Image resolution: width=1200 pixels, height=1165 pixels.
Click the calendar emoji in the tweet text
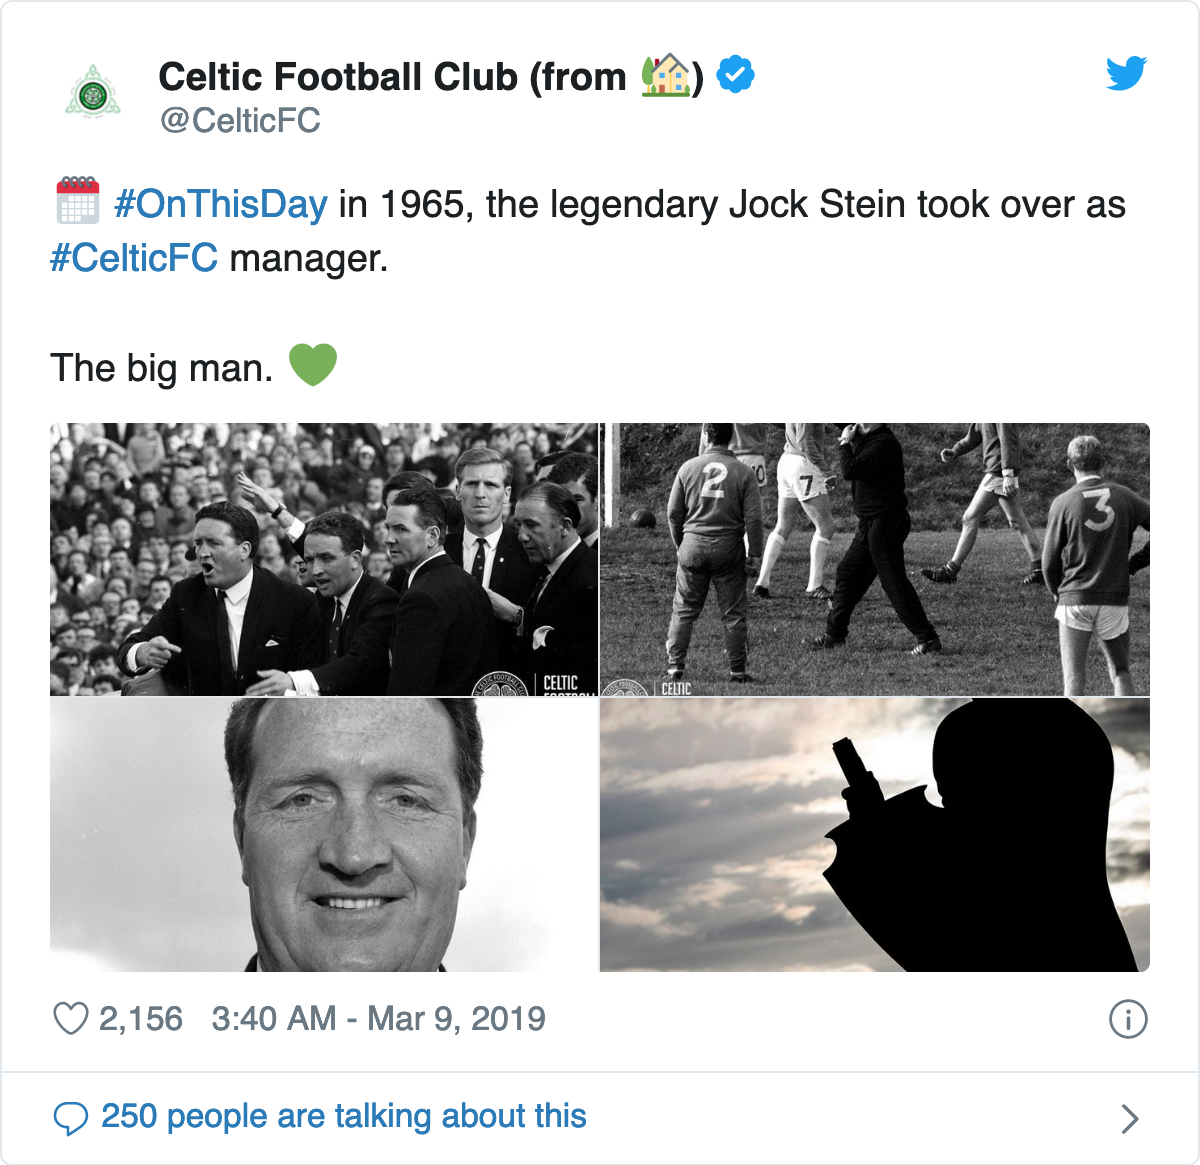pyautogui.click(x=78, y=203)
